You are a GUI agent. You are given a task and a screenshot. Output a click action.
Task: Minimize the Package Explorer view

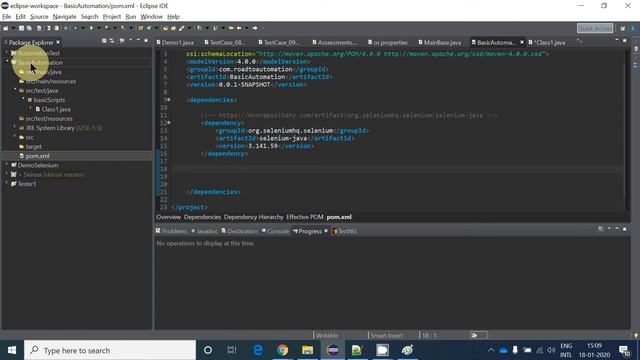(x=138, y=41)
